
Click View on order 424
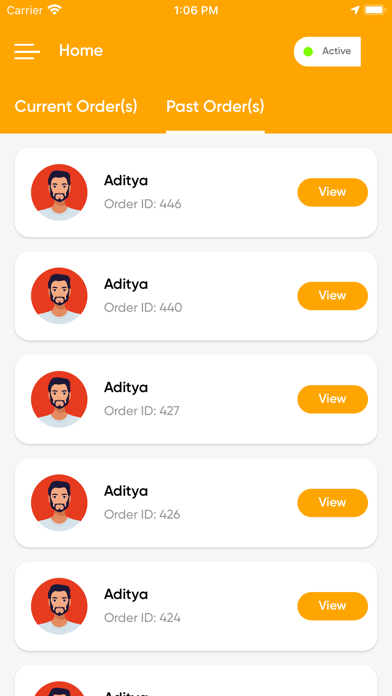point(333,606)
